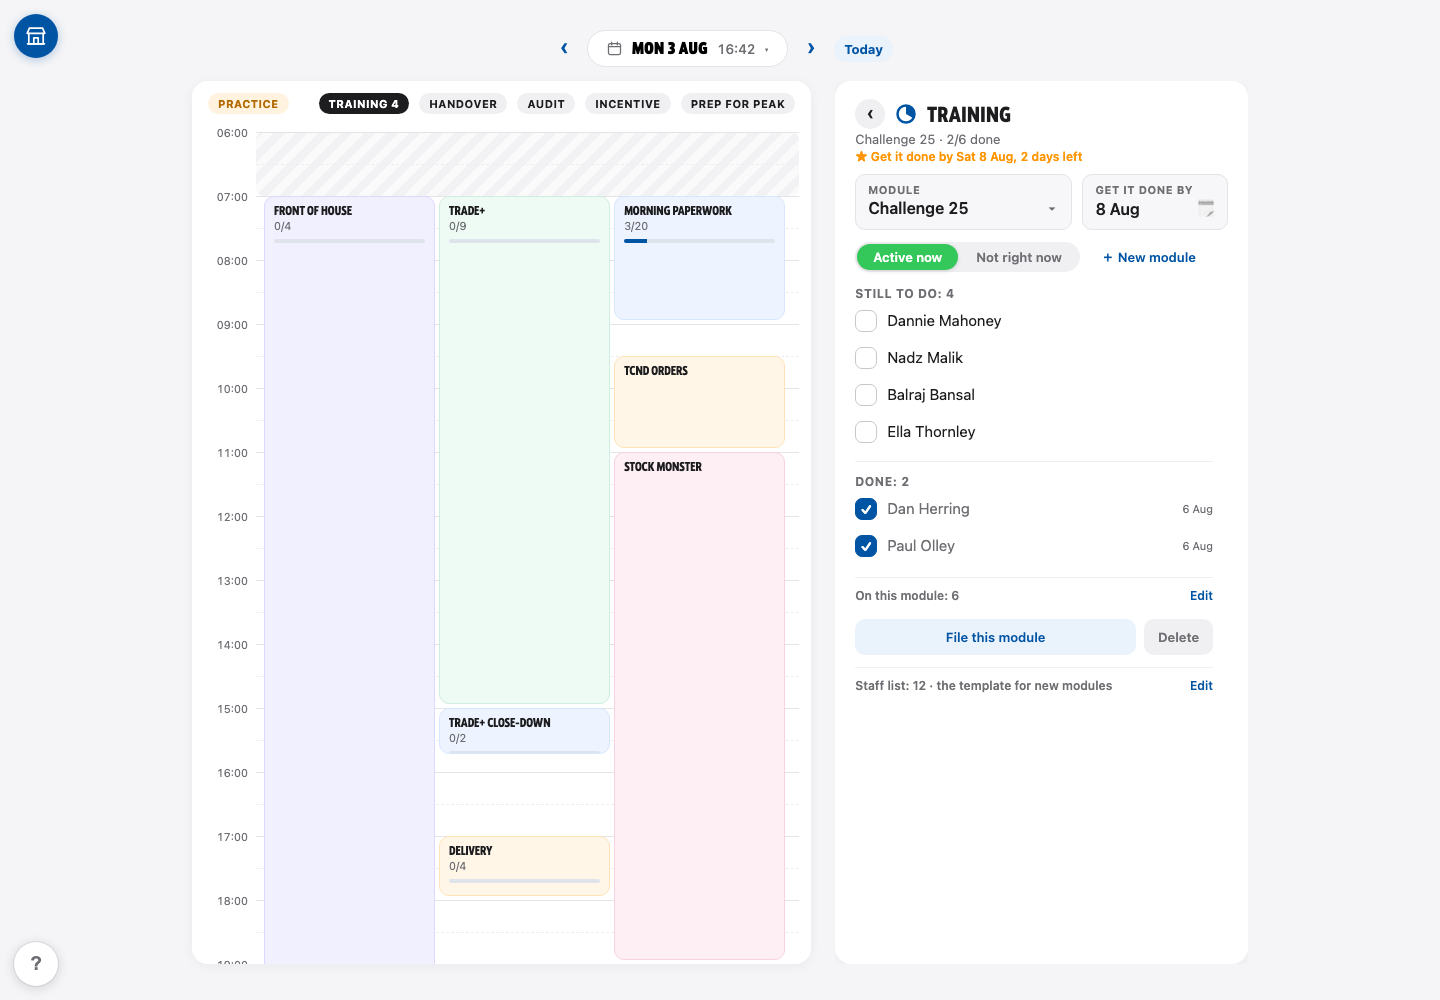Screen dimensions: 1440x1000
Task: Open the Trade+ Close-down block
Action: pyautogui.click(x=524, y=731)
